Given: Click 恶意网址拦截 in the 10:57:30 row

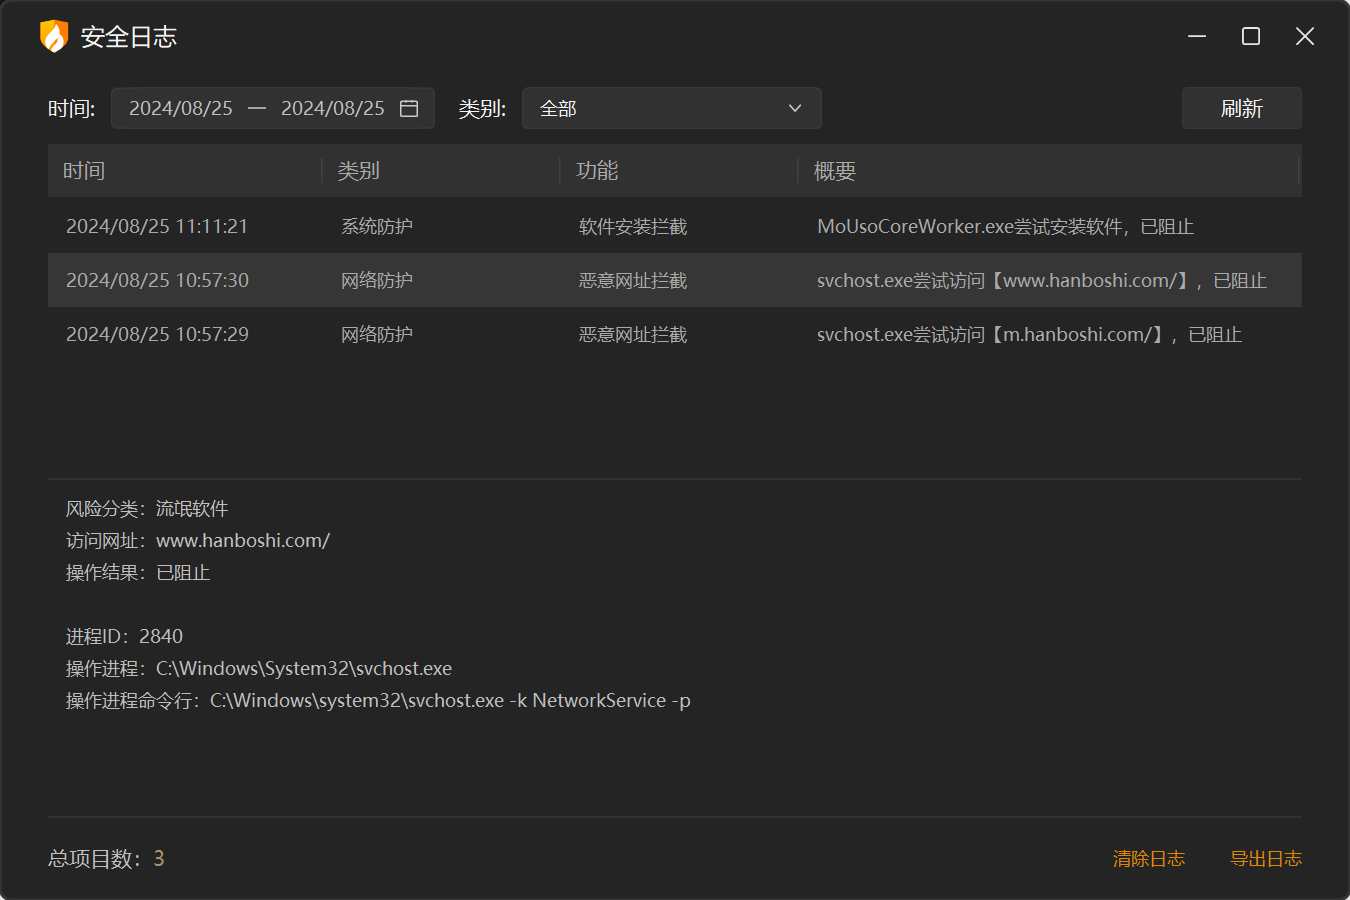Looking at the screenshot, I should pyautogui.click(x=633, y=280).
